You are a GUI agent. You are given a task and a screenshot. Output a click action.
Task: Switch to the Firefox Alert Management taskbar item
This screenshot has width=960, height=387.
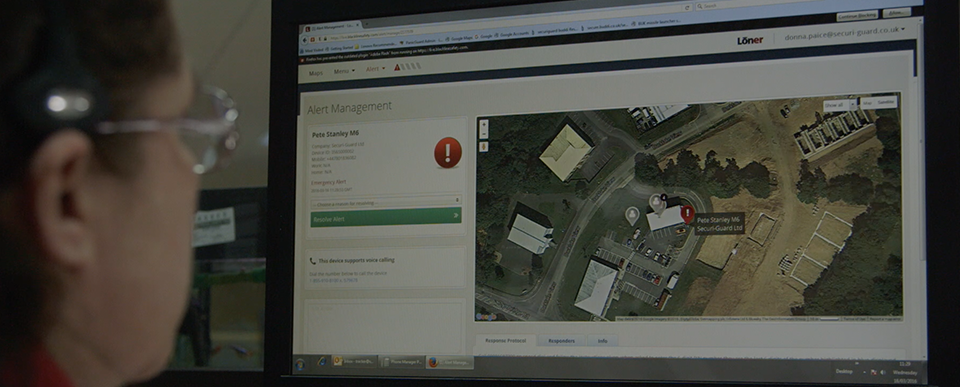pyautogui.click(x=450, y=363)
